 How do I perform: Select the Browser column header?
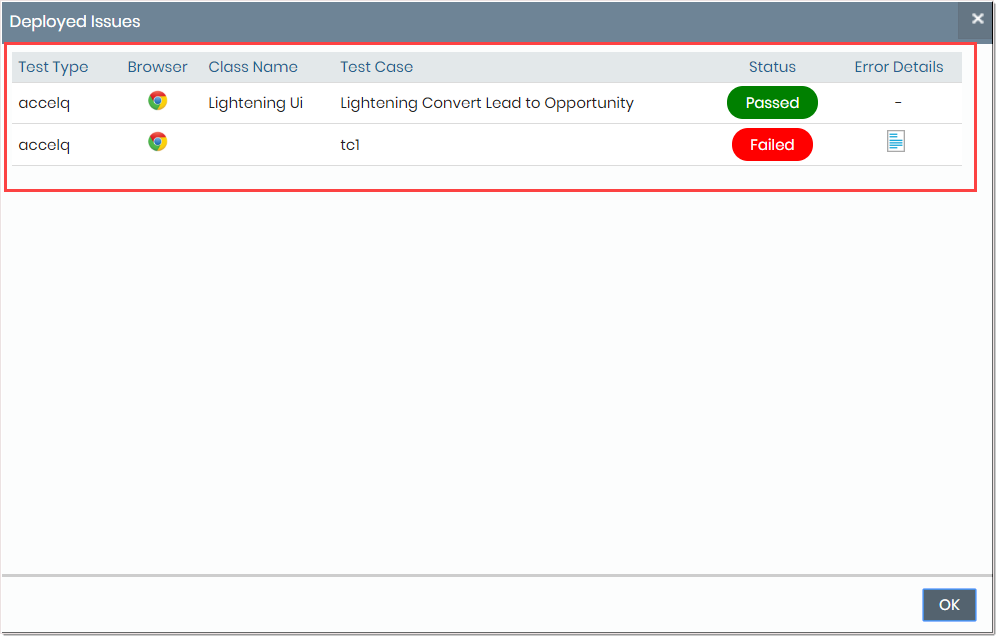pyautogui.click(x=157, y=67)
